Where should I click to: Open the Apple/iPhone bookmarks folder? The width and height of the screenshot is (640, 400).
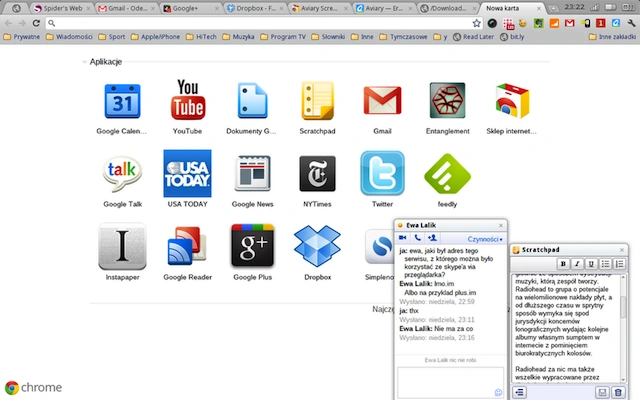pos(155,37)
